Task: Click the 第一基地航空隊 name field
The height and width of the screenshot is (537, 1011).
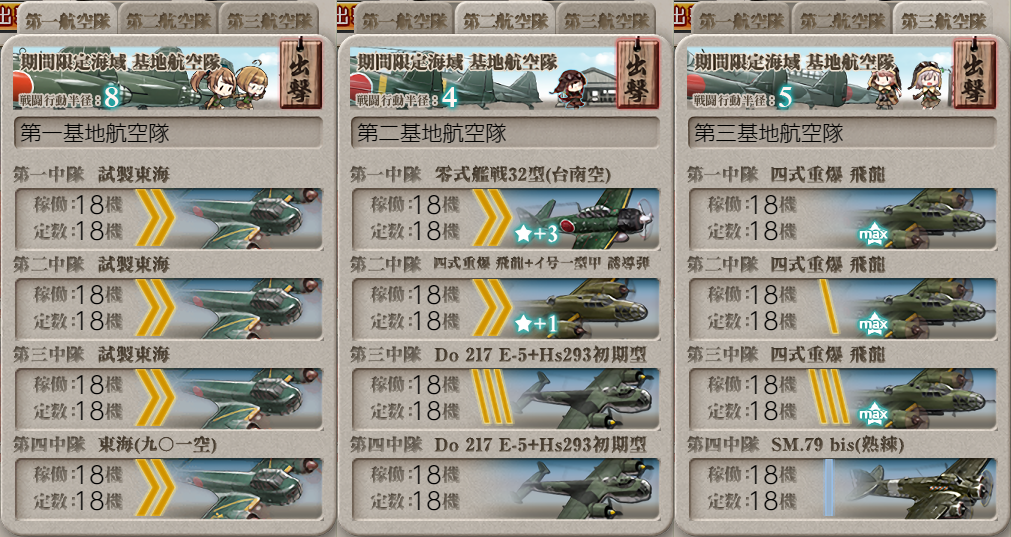Action: click(168, 133)
